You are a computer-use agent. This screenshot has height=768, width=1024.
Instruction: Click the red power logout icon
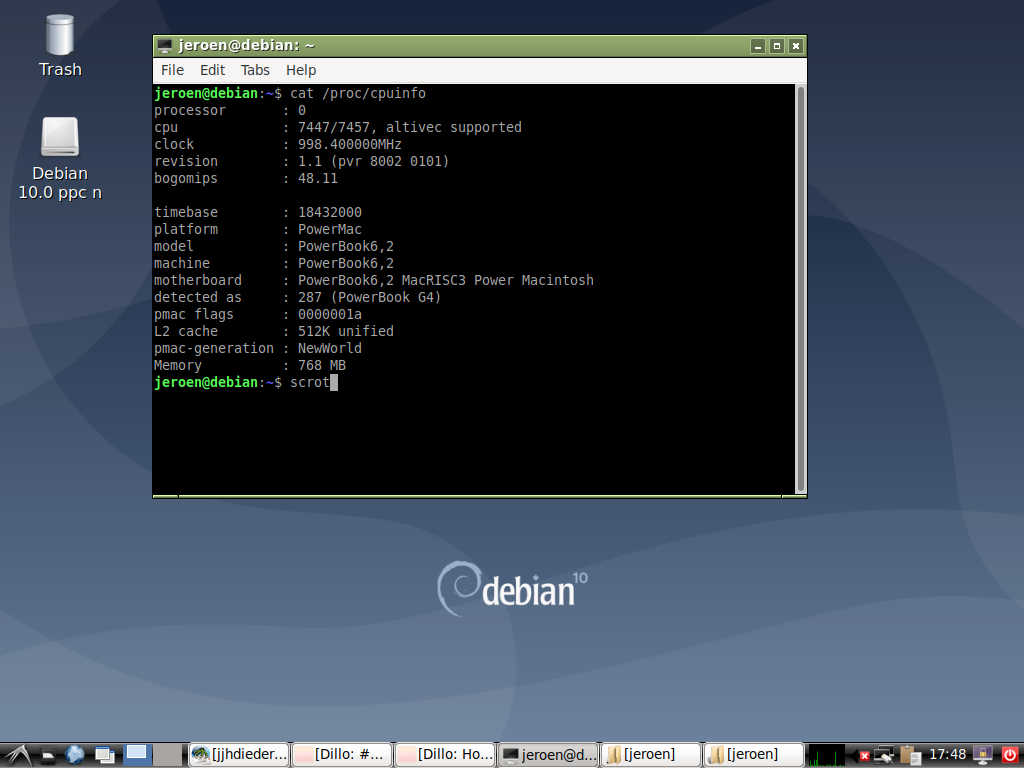[1010, 756]
